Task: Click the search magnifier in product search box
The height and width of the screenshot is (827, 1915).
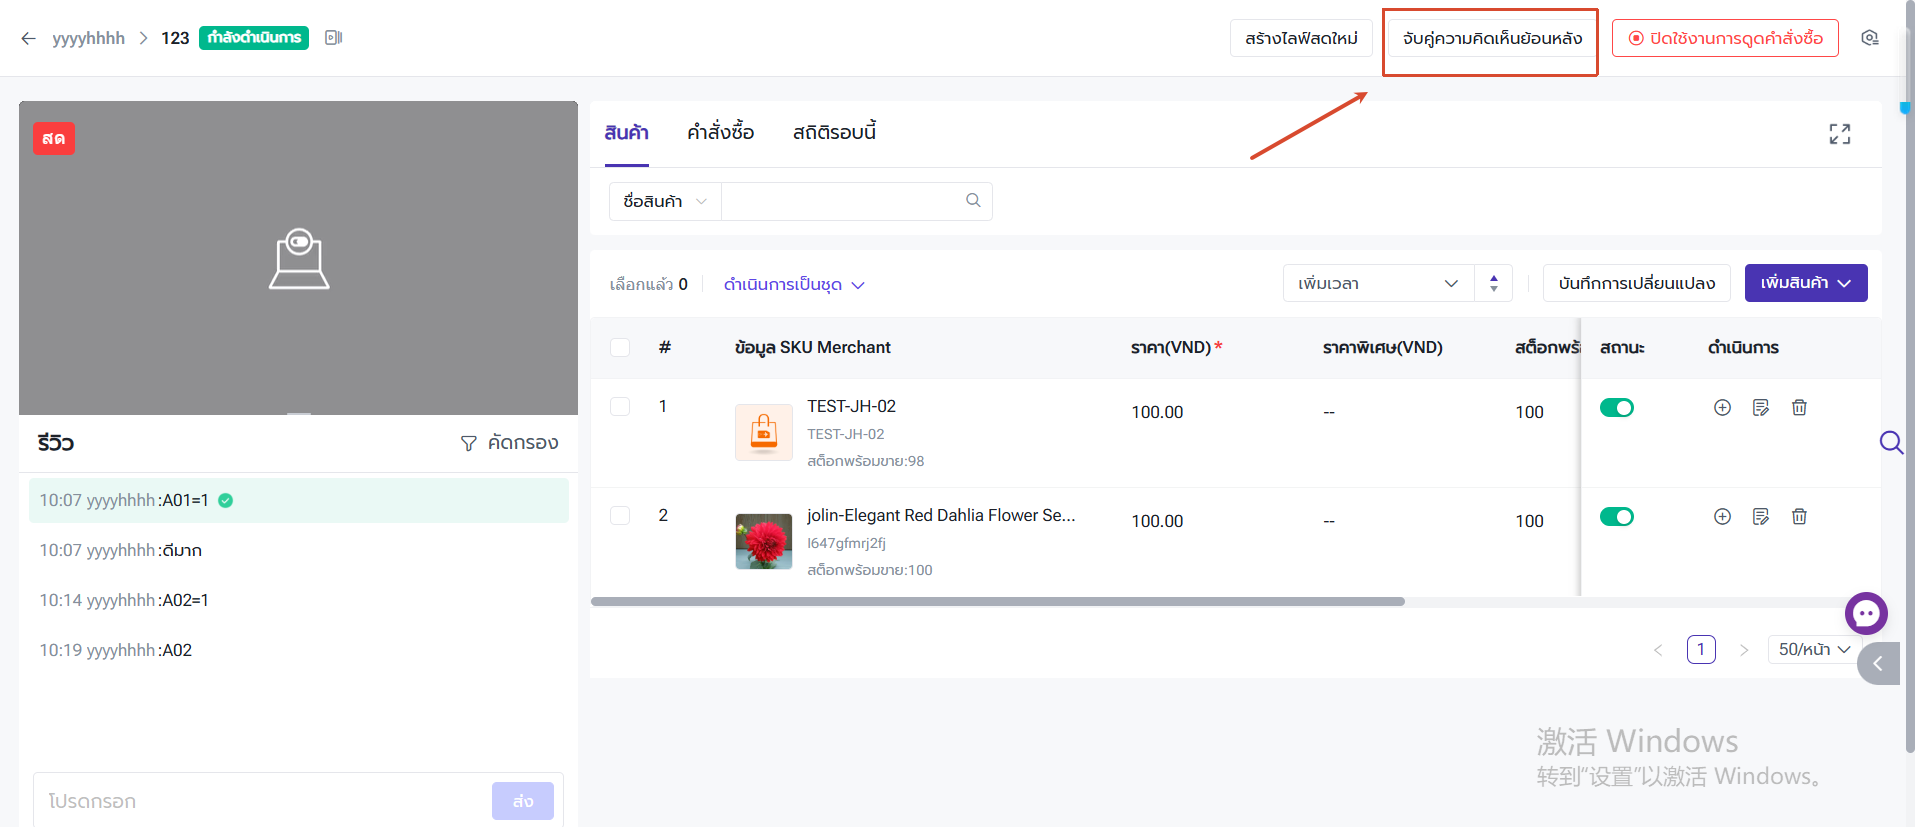Action: pos(973,200)
